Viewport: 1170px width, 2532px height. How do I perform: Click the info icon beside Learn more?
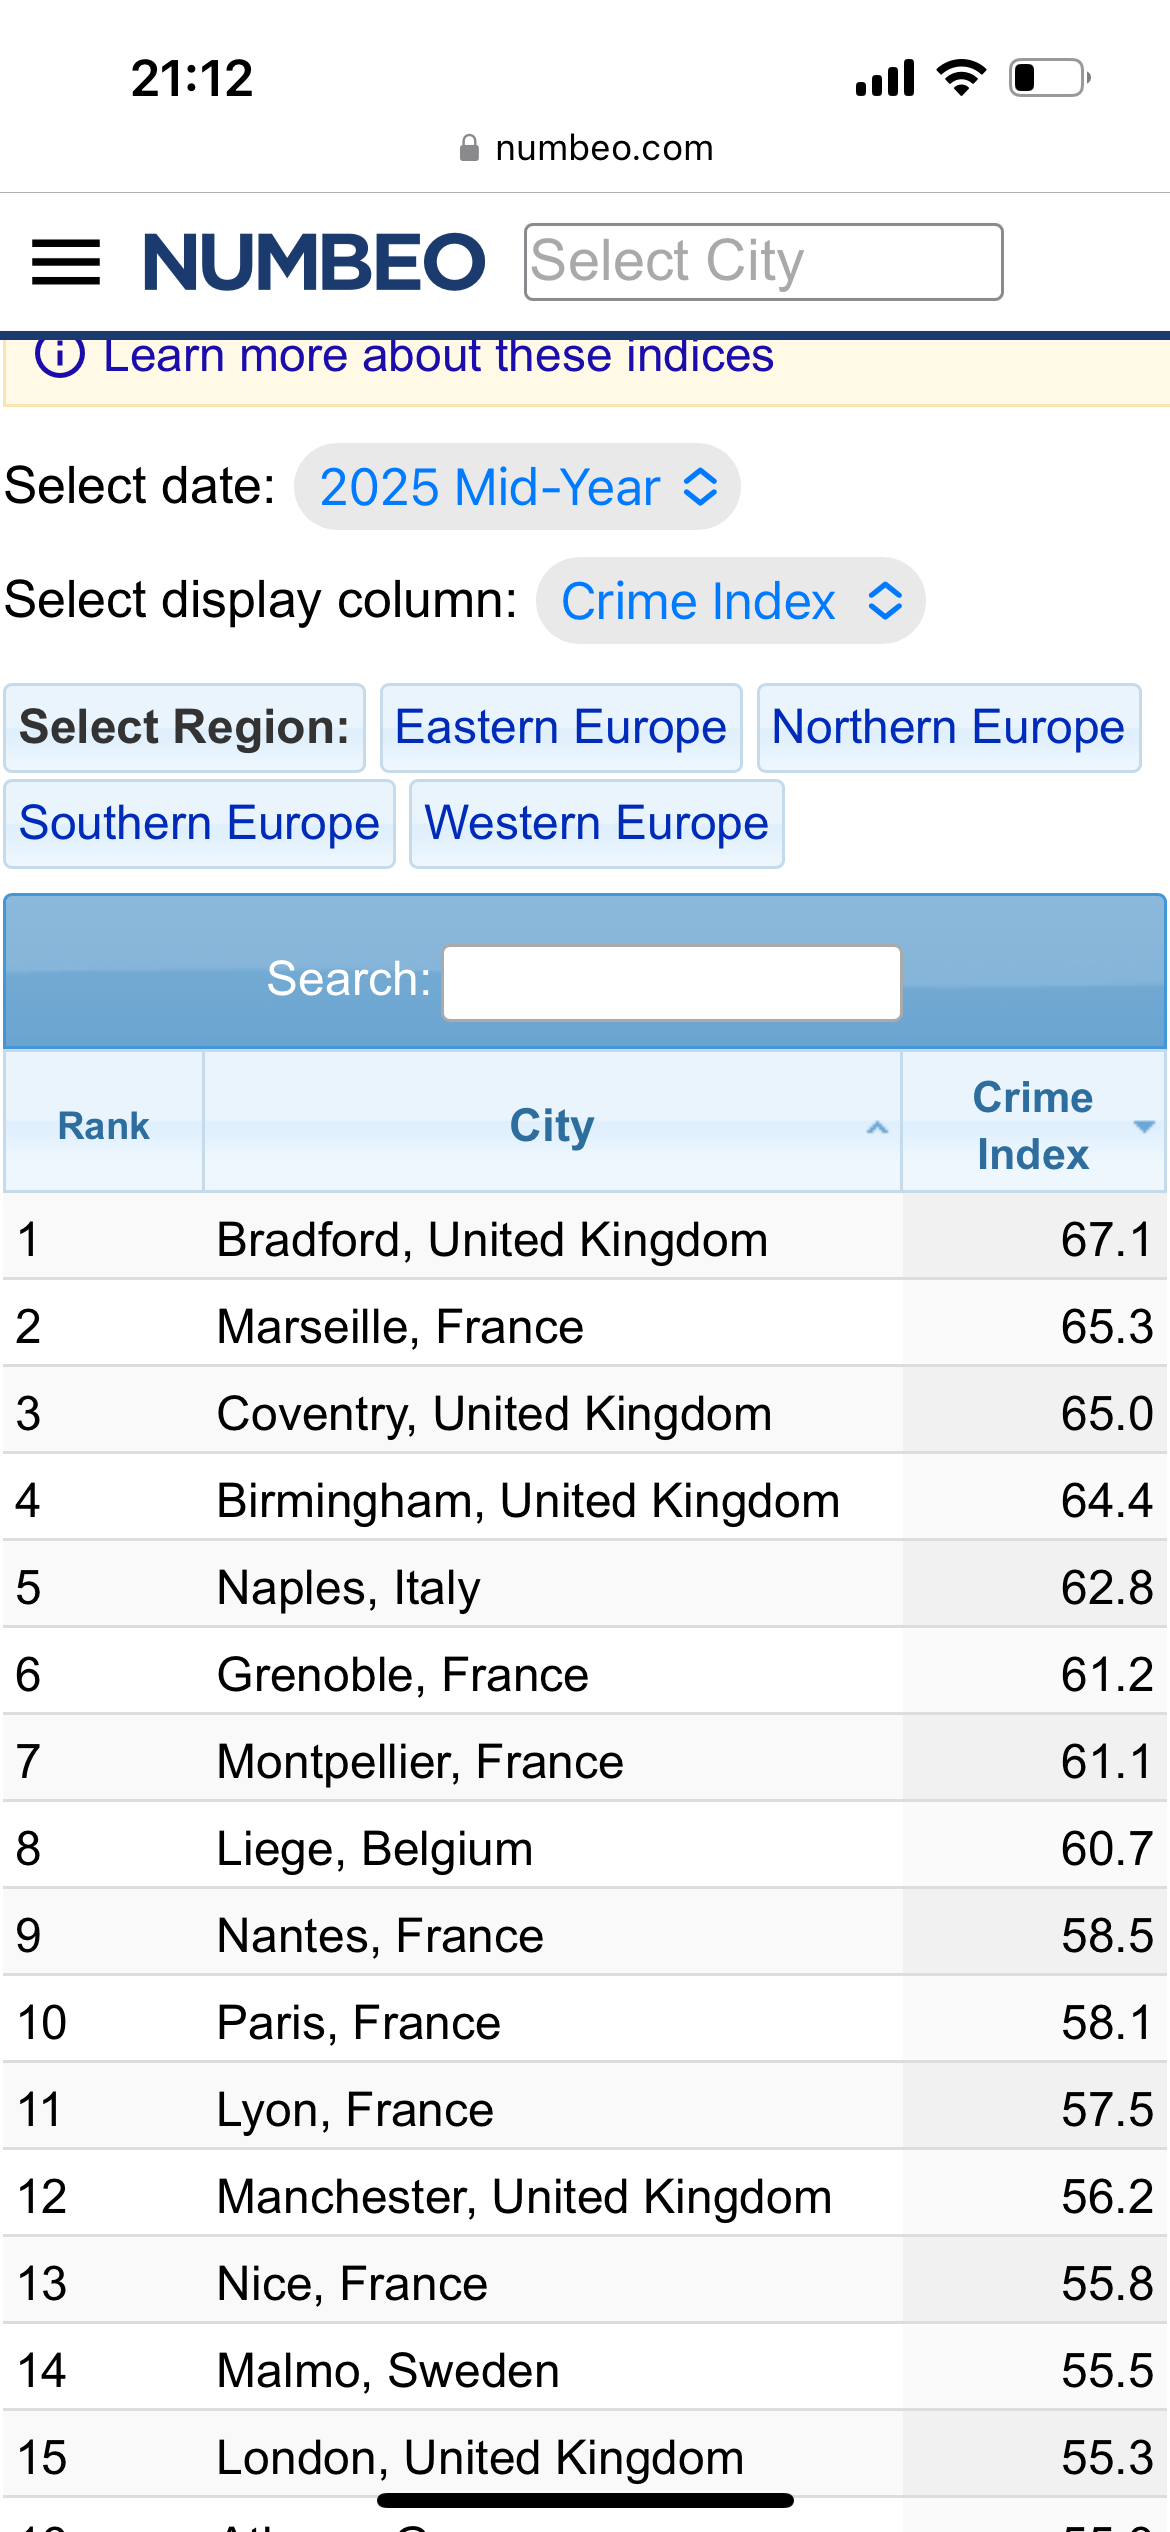59,356
